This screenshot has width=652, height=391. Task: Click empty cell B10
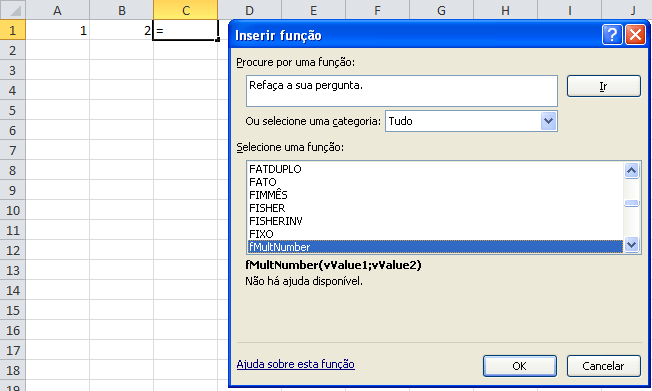(121, 210)
